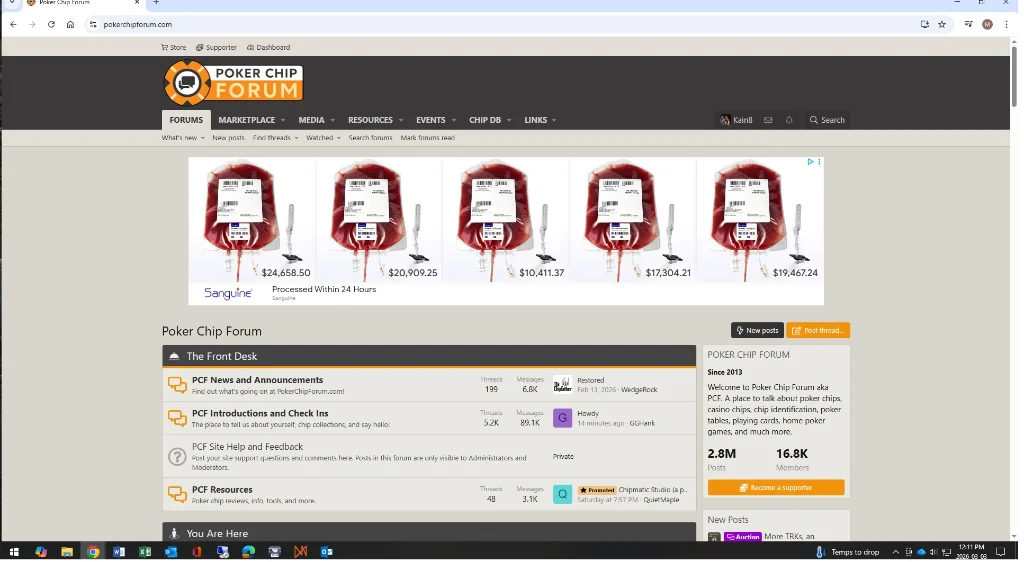Open the $10,411.37 blood bag ad item

[x=506, y=220]
